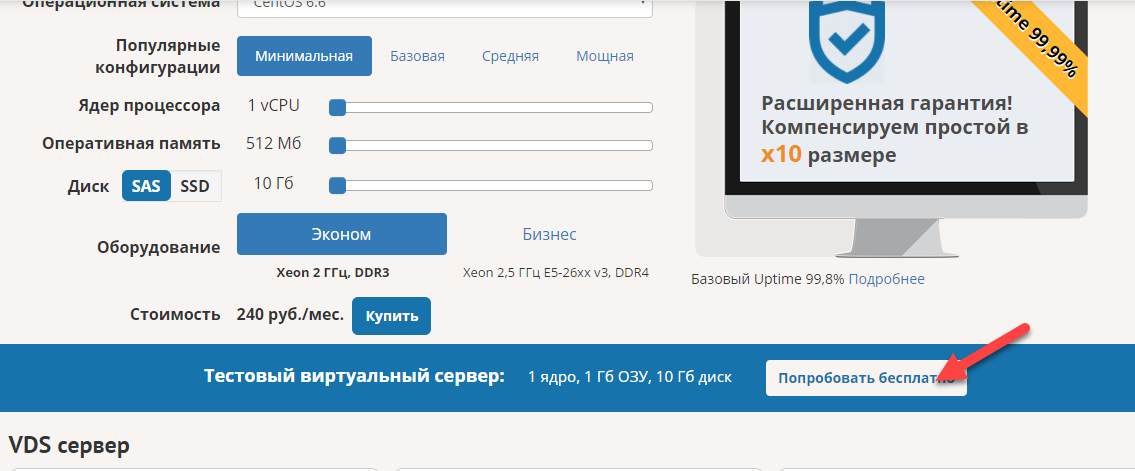Select SAS disk type

[x=146, y=186]
